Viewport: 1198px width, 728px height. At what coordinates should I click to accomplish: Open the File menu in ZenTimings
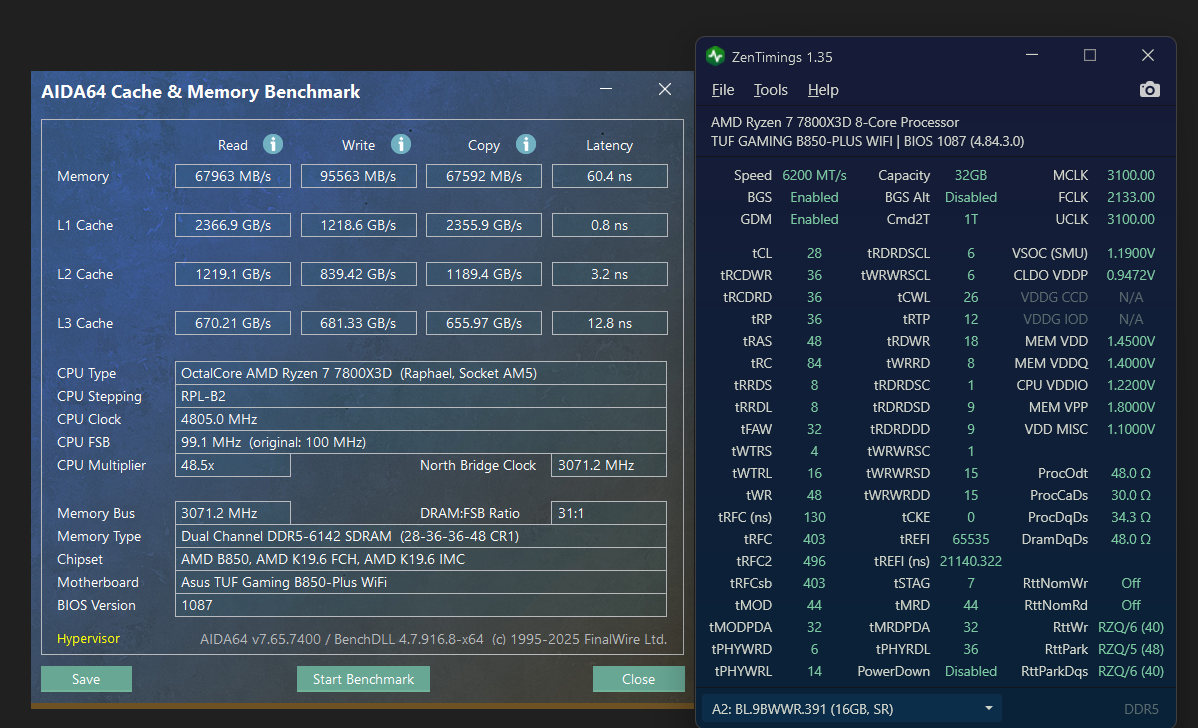click(x=723, y=89)
